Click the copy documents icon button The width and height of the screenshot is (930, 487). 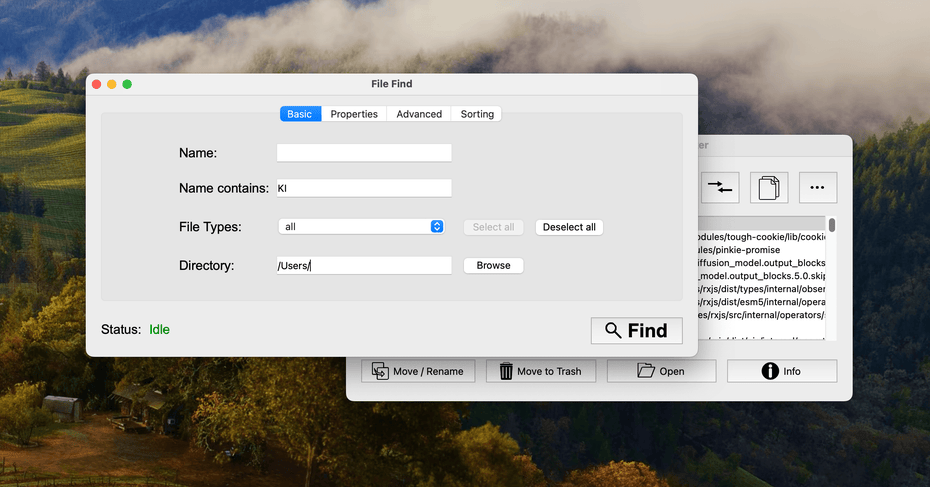tap(769, 187)
